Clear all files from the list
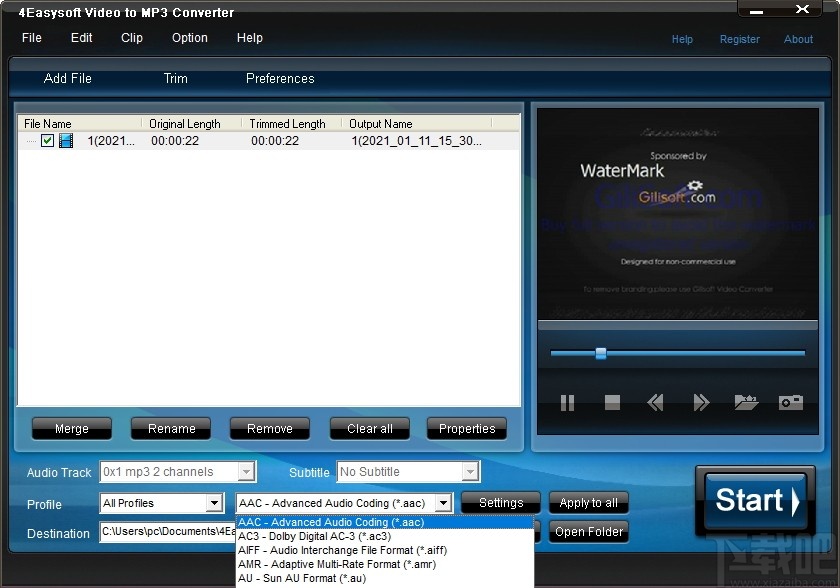Image resolution: width=840 pixels, height=588 pixels. pos(369,428)
